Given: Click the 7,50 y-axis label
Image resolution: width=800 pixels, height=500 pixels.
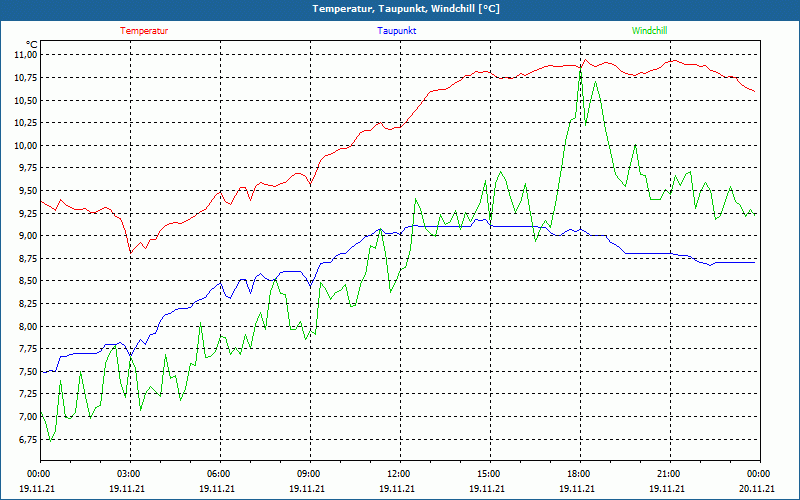Looking at the screenshot, I should pos(27,371).
